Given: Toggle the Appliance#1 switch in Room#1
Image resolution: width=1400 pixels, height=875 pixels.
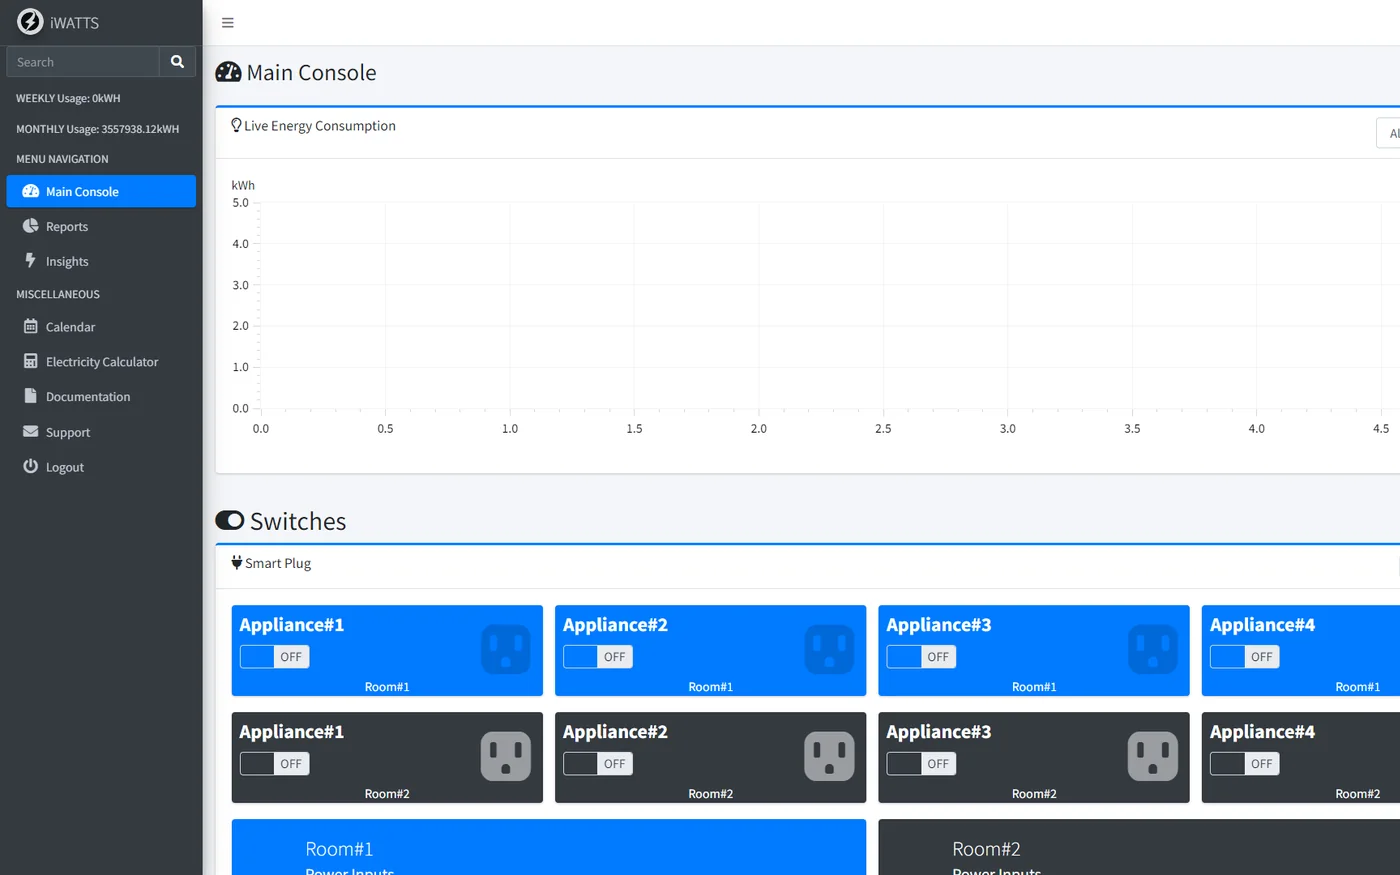Looking at the screenshot, I should coord(275,657).
